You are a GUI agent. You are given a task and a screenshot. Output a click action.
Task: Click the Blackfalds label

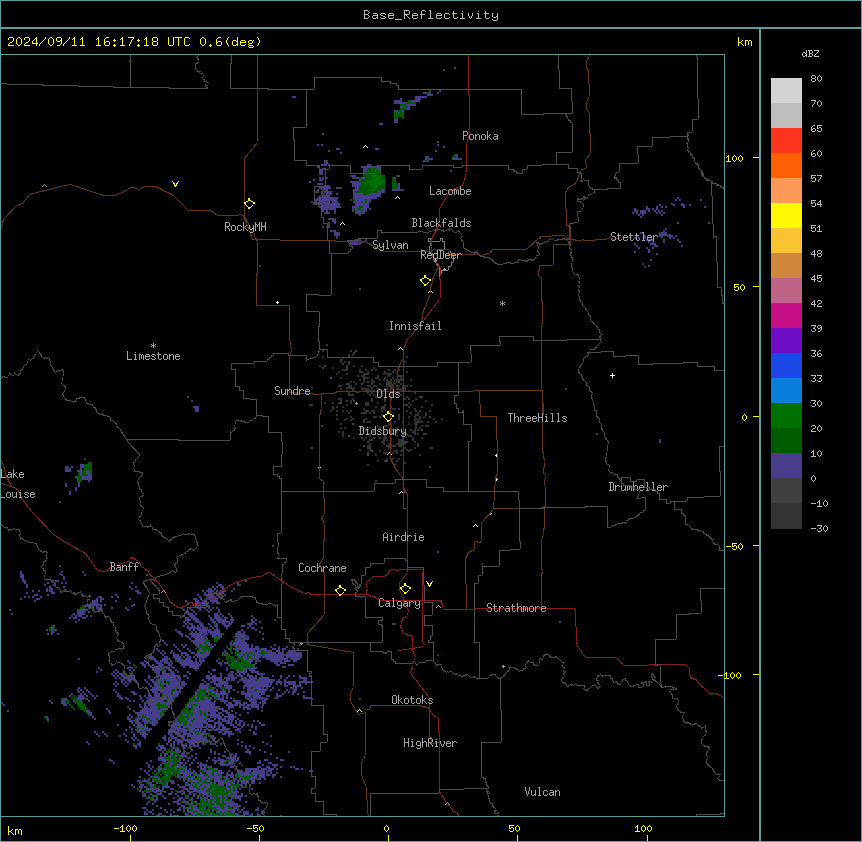(441, 223)
